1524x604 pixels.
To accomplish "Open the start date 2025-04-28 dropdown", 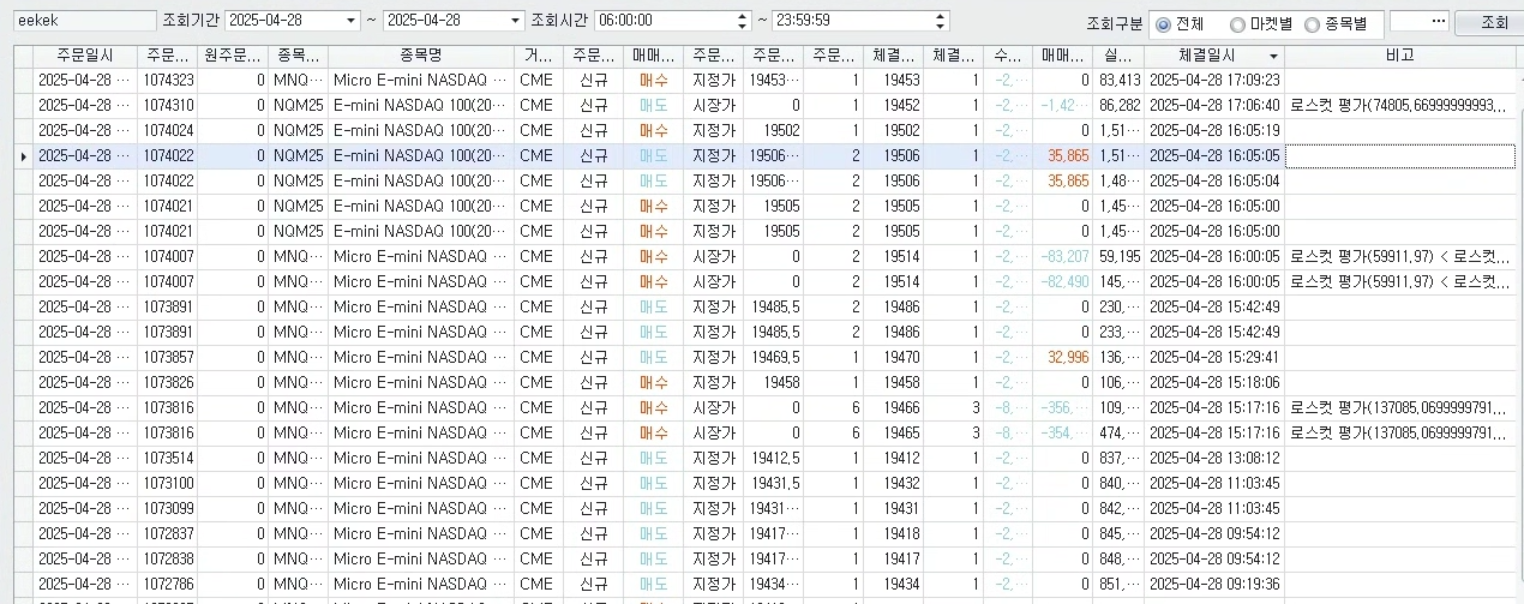I will pyautogui.click(x=351, y=21).
